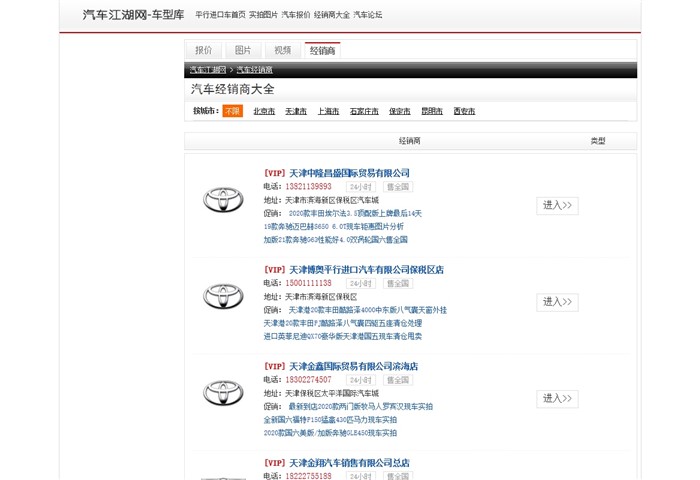
Task: Open promo 天津港20款丰田酷路泽4000中东版
Action: coord(368,310)
